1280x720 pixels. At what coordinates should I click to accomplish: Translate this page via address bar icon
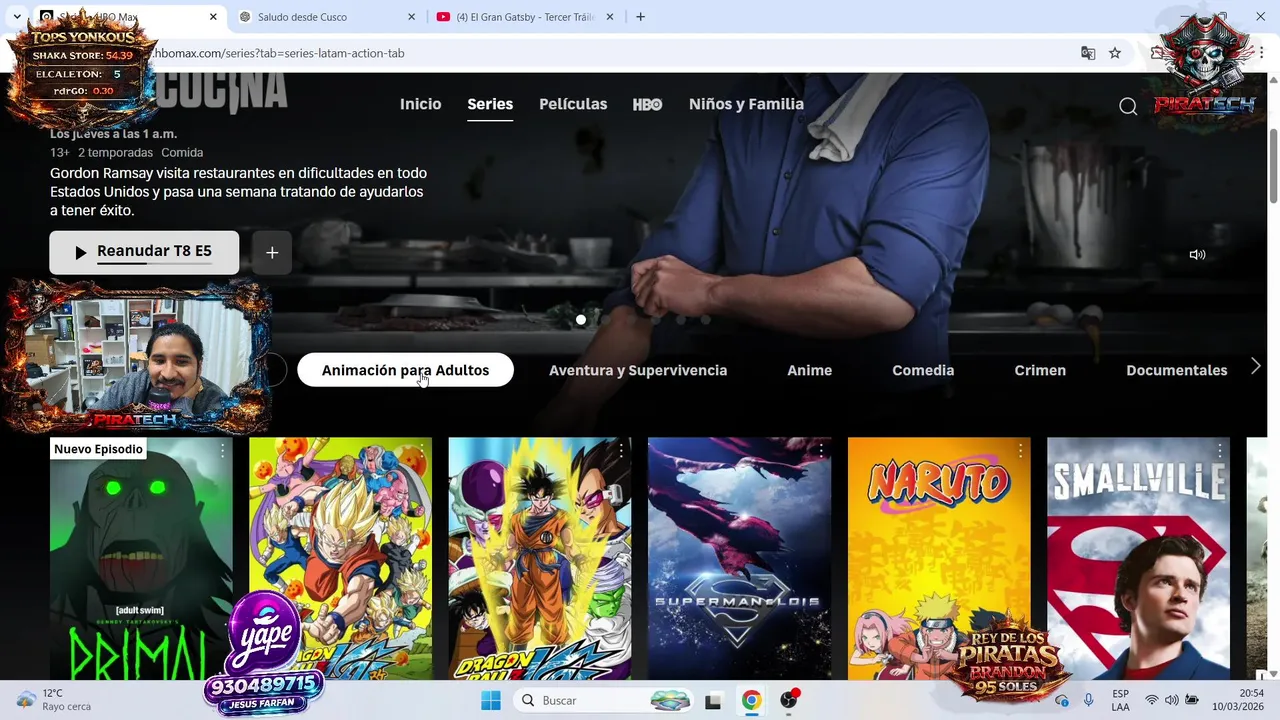click(x=1088, y=53)
